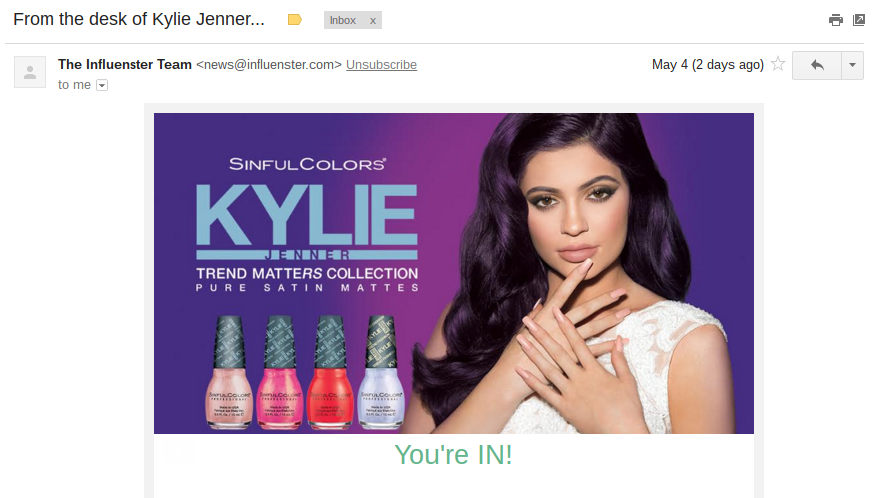The height and width of the screenshot is (498, 875).
Task: Open email in new window icon
Action: [859, 20]
